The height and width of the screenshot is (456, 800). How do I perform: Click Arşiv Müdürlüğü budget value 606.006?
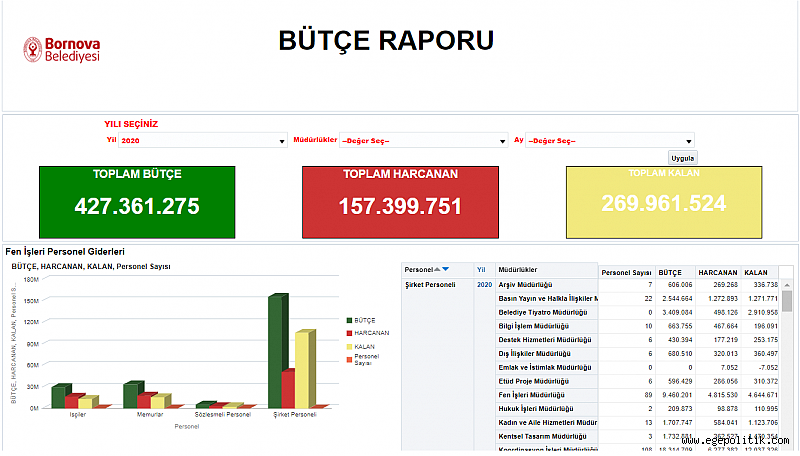680,285
